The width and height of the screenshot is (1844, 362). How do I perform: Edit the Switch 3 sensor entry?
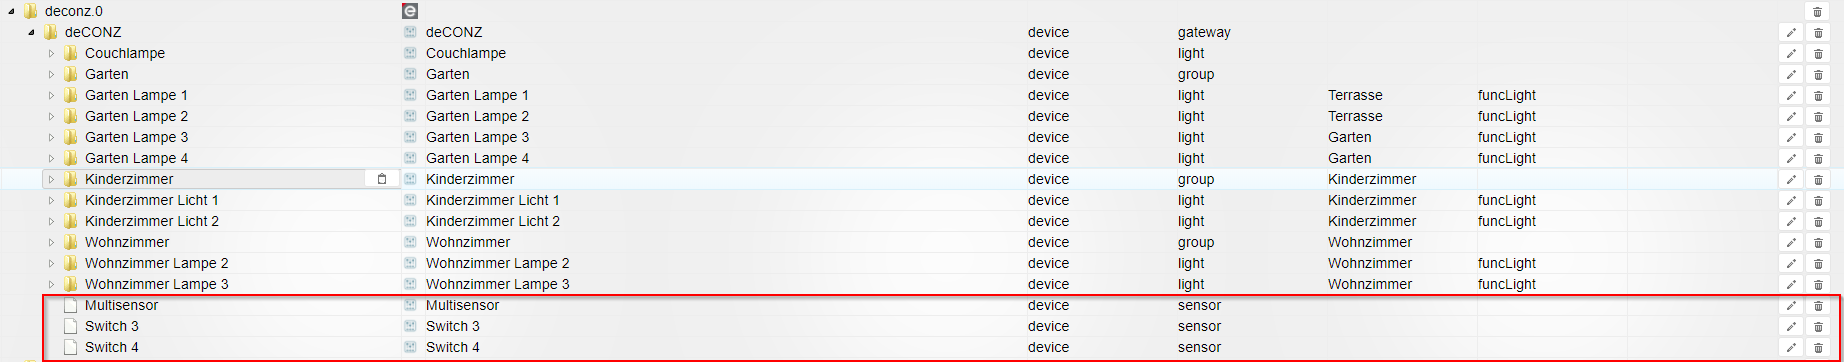(1791, 326)
